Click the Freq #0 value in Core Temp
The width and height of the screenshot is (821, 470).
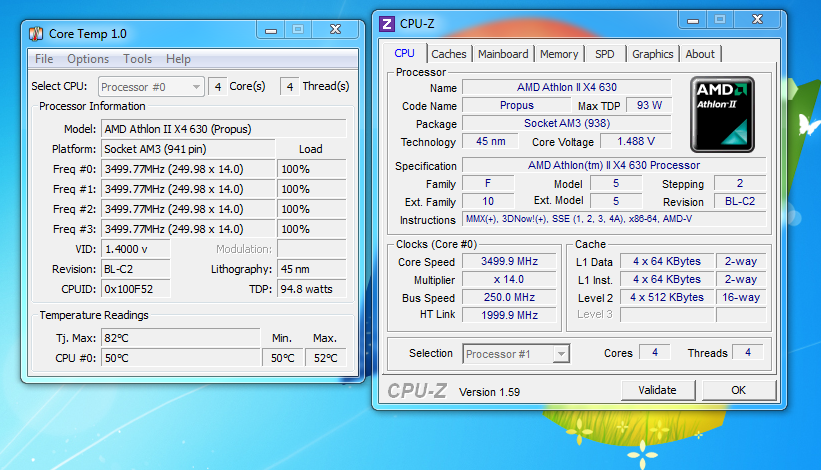click(188, 169)
